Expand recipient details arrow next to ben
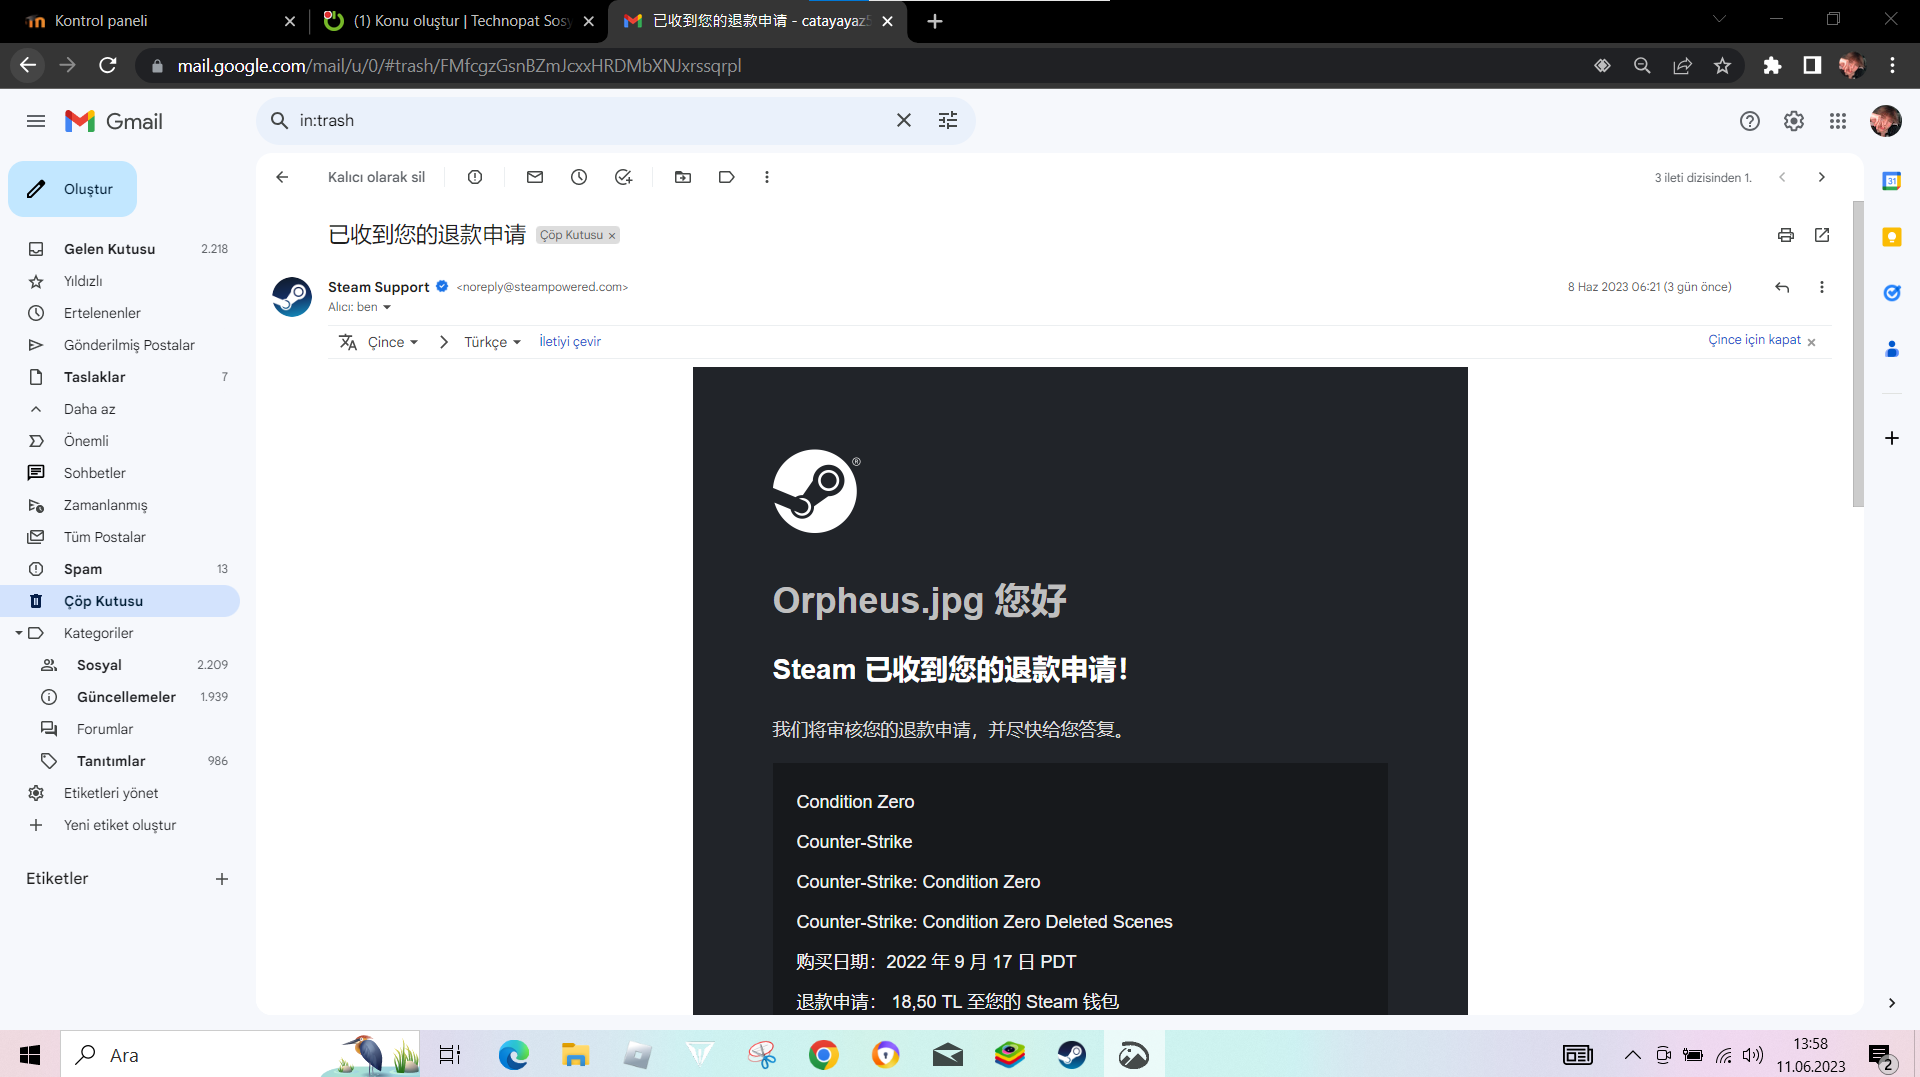 click(x=387, y=307)
